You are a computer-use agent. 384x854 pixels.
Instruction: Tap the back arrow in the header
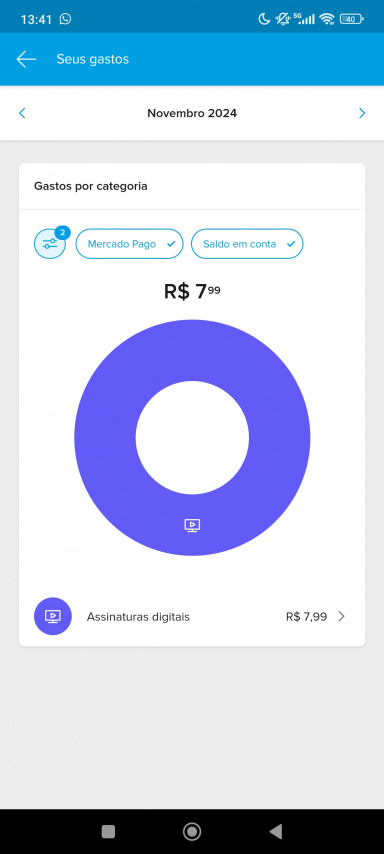[26, 59]
